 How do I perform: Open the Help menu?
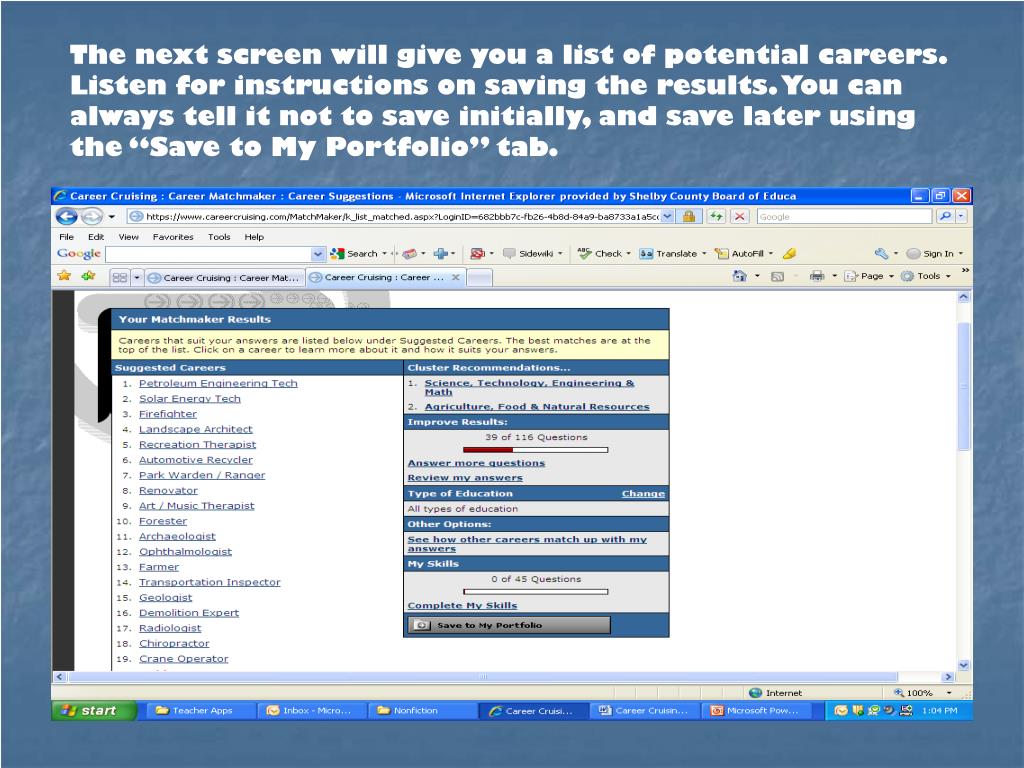point(254,237)
